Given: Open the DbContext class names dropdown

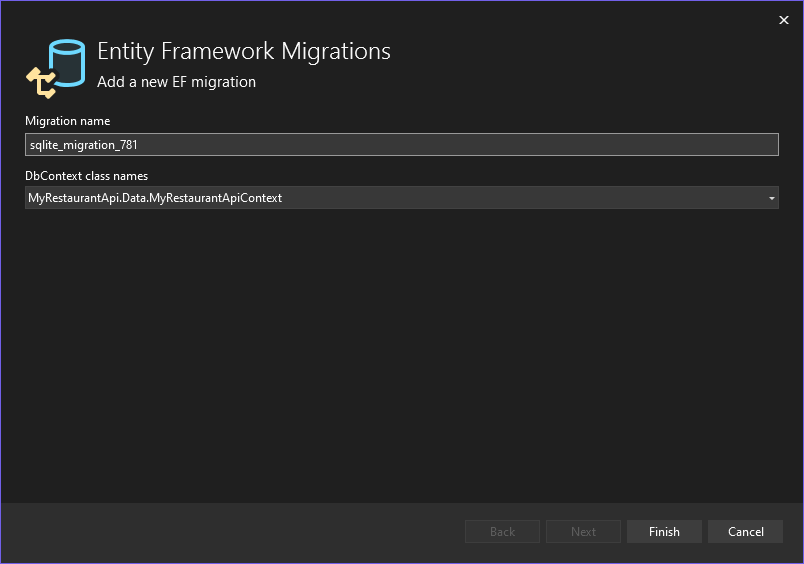Looking at the screenshot, I should [x=401, y=197].
